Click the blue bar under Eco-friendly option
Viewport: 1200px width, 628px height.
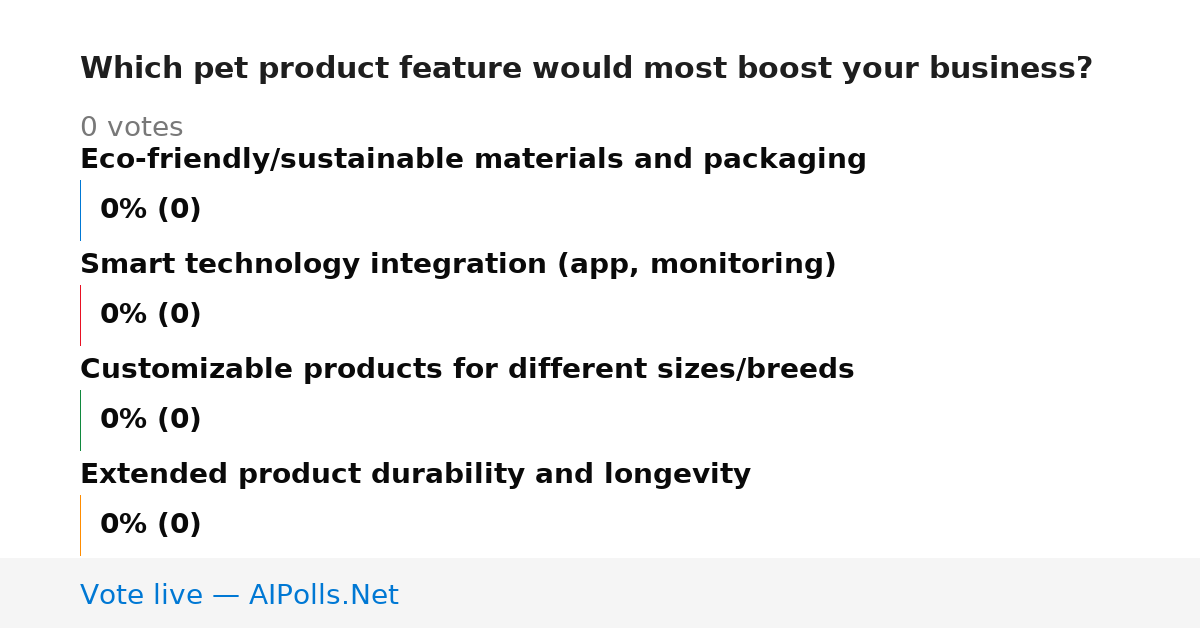[x=80, y=210]
